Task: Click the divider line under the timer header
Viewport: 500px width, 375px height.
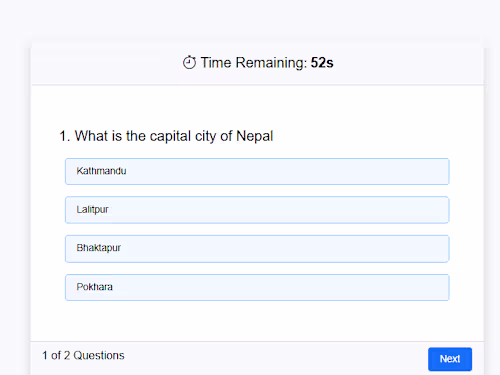Action: (x=257, y=84)
